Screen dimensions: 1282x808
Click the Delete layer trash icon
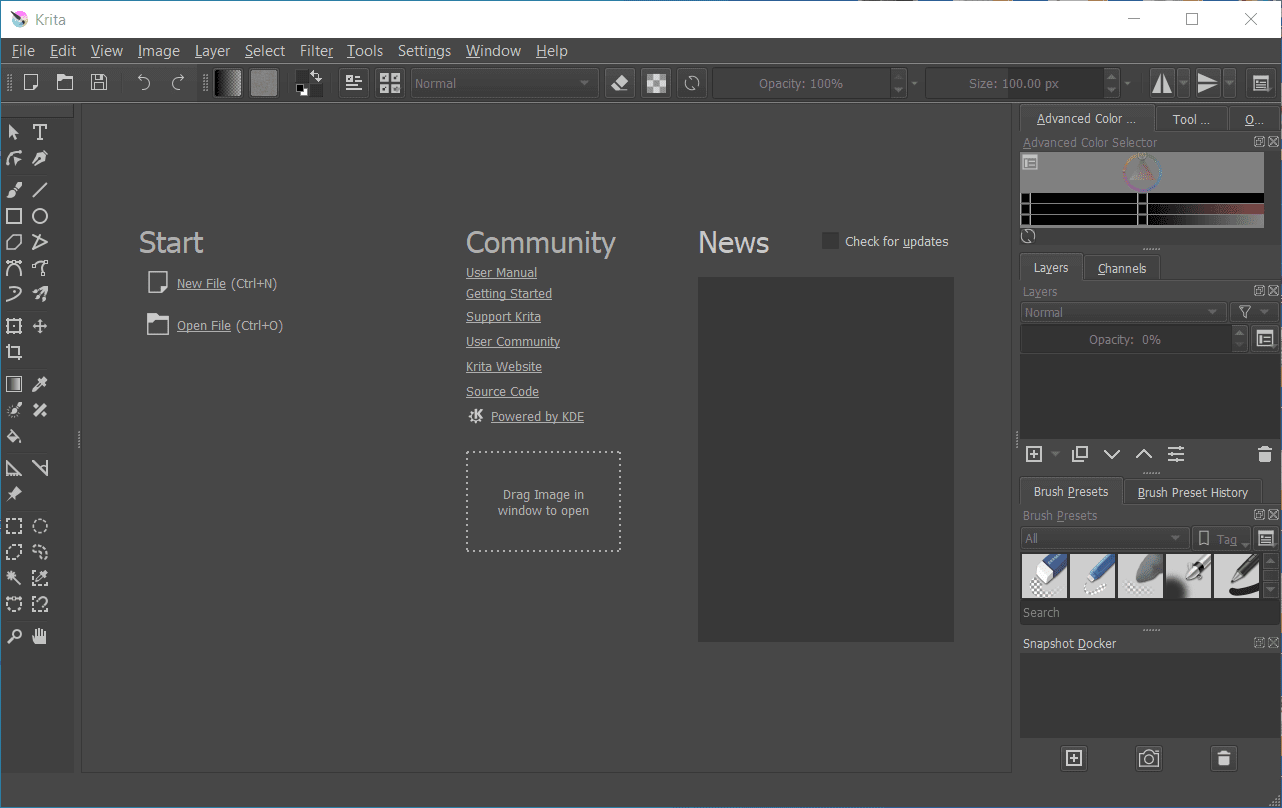[x=1264, y=454]
